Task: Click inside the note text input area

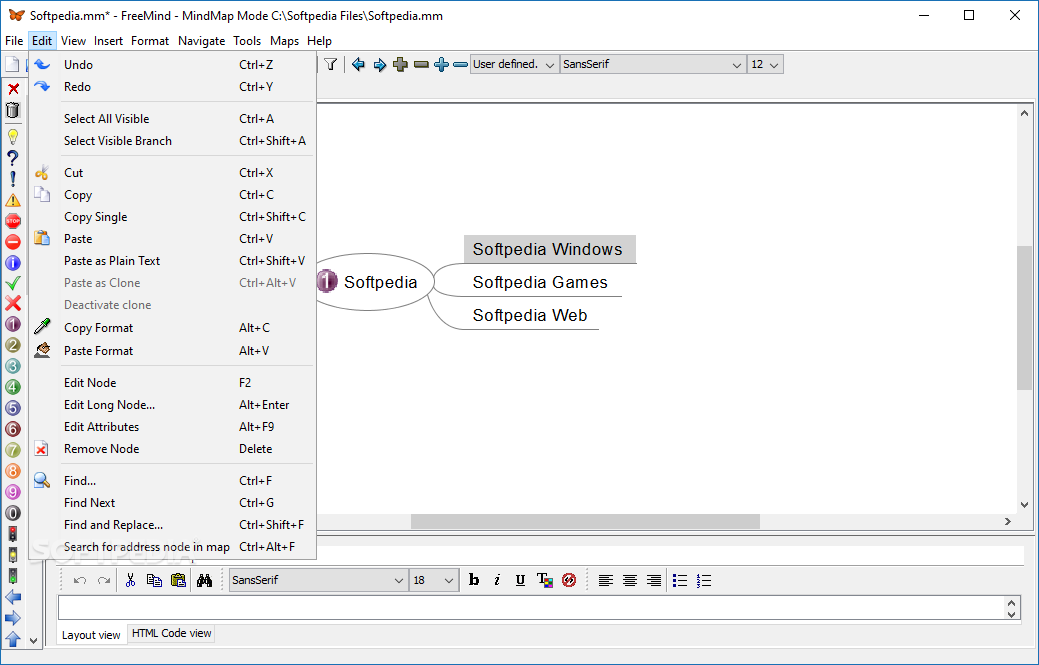Action: pos(530,608)
